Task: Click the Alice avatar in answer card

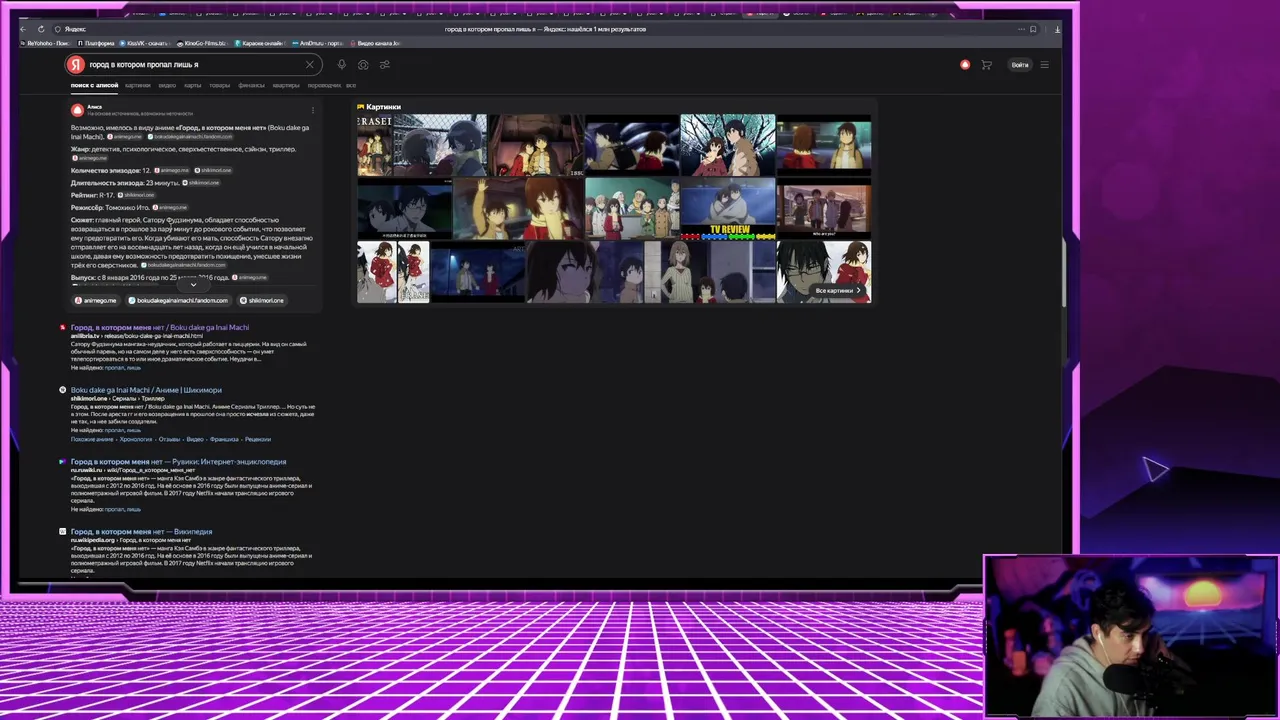Action: [77, 110]
